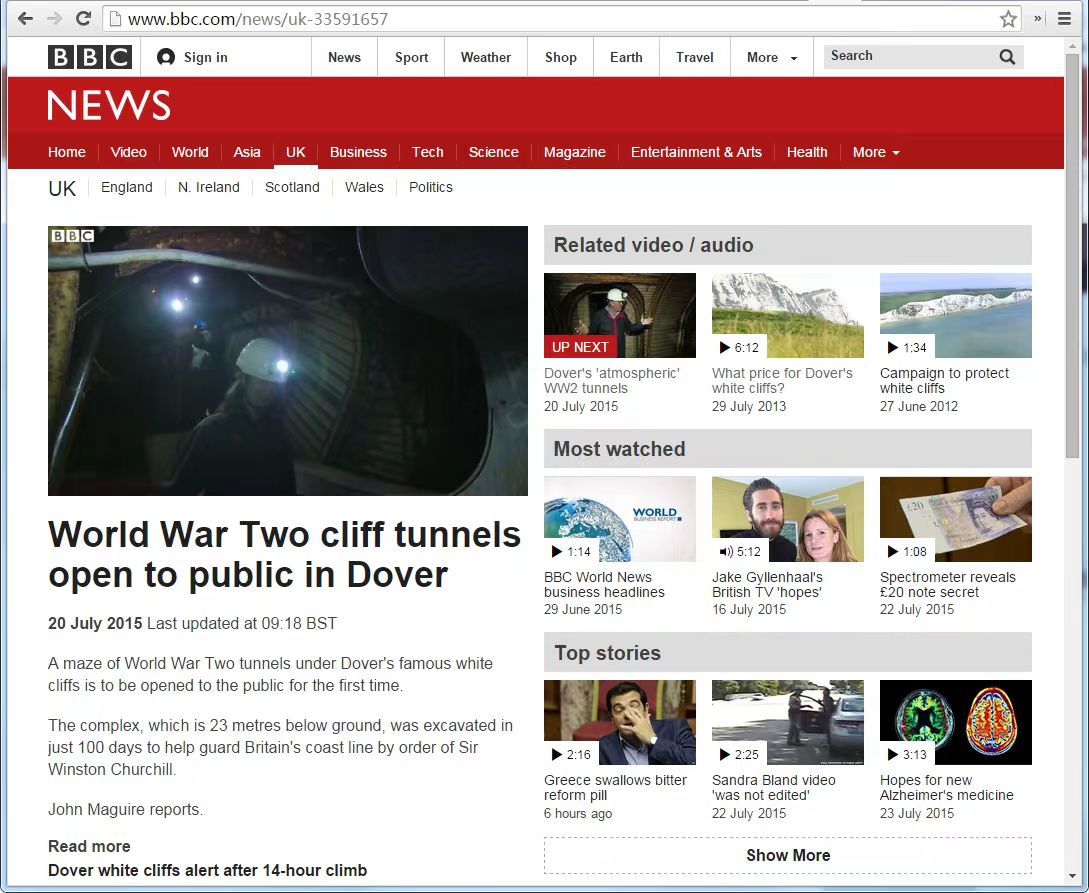Image resolution: width=1089 pixels, height=893 pixels.
Task: Click the Show More button
Action: 787,855
